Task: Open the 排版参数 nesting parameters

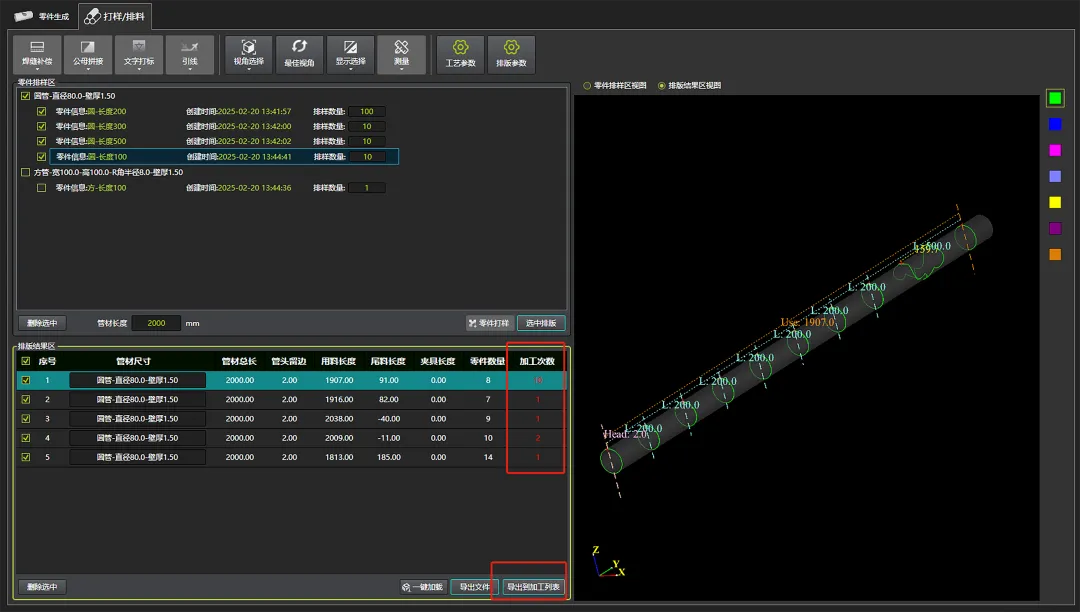Action: pos(511,54)
